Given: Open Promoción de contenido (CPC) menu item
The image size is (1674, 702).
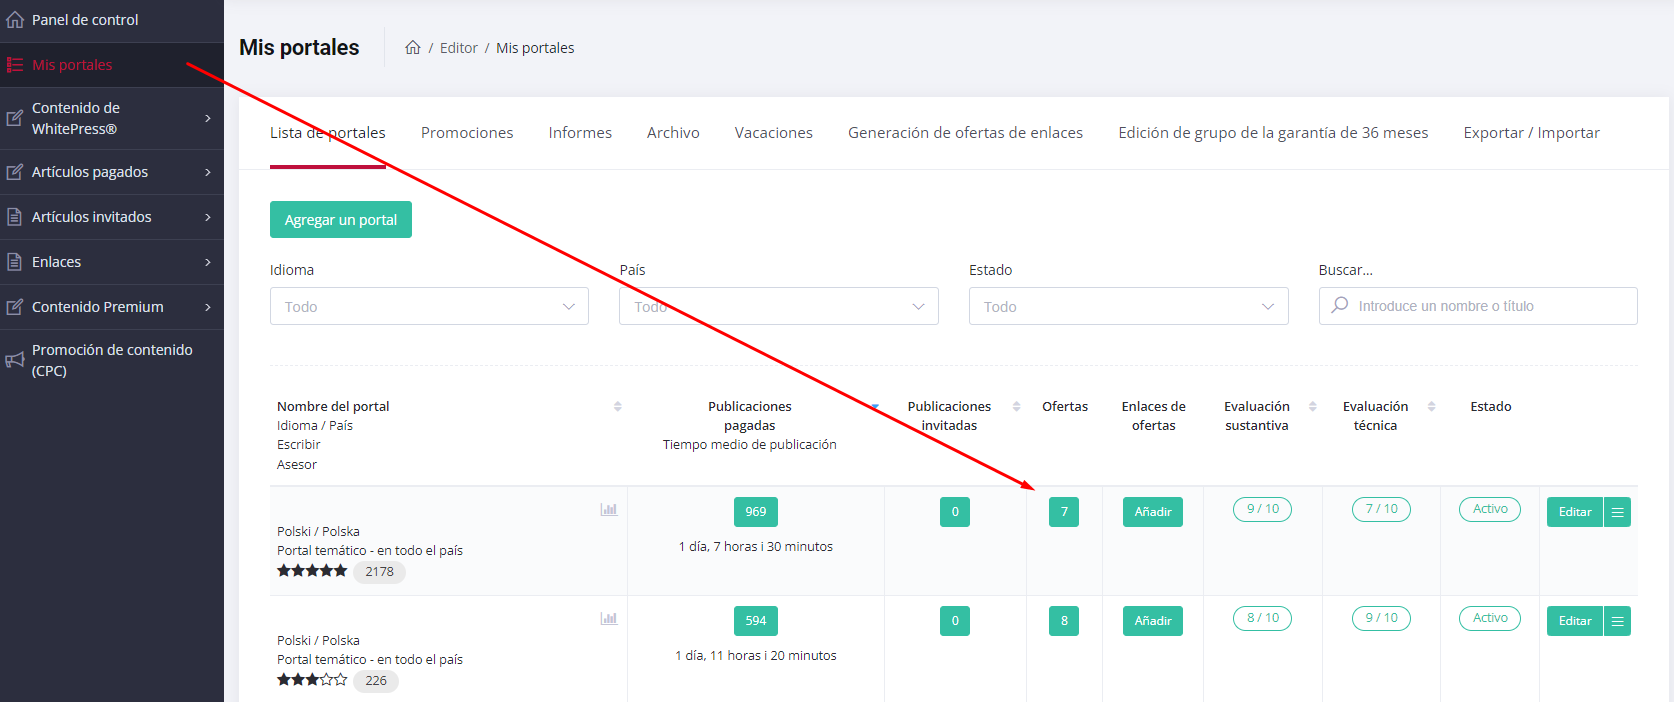Looking at the screenshot, I should [x=112, y=360].
